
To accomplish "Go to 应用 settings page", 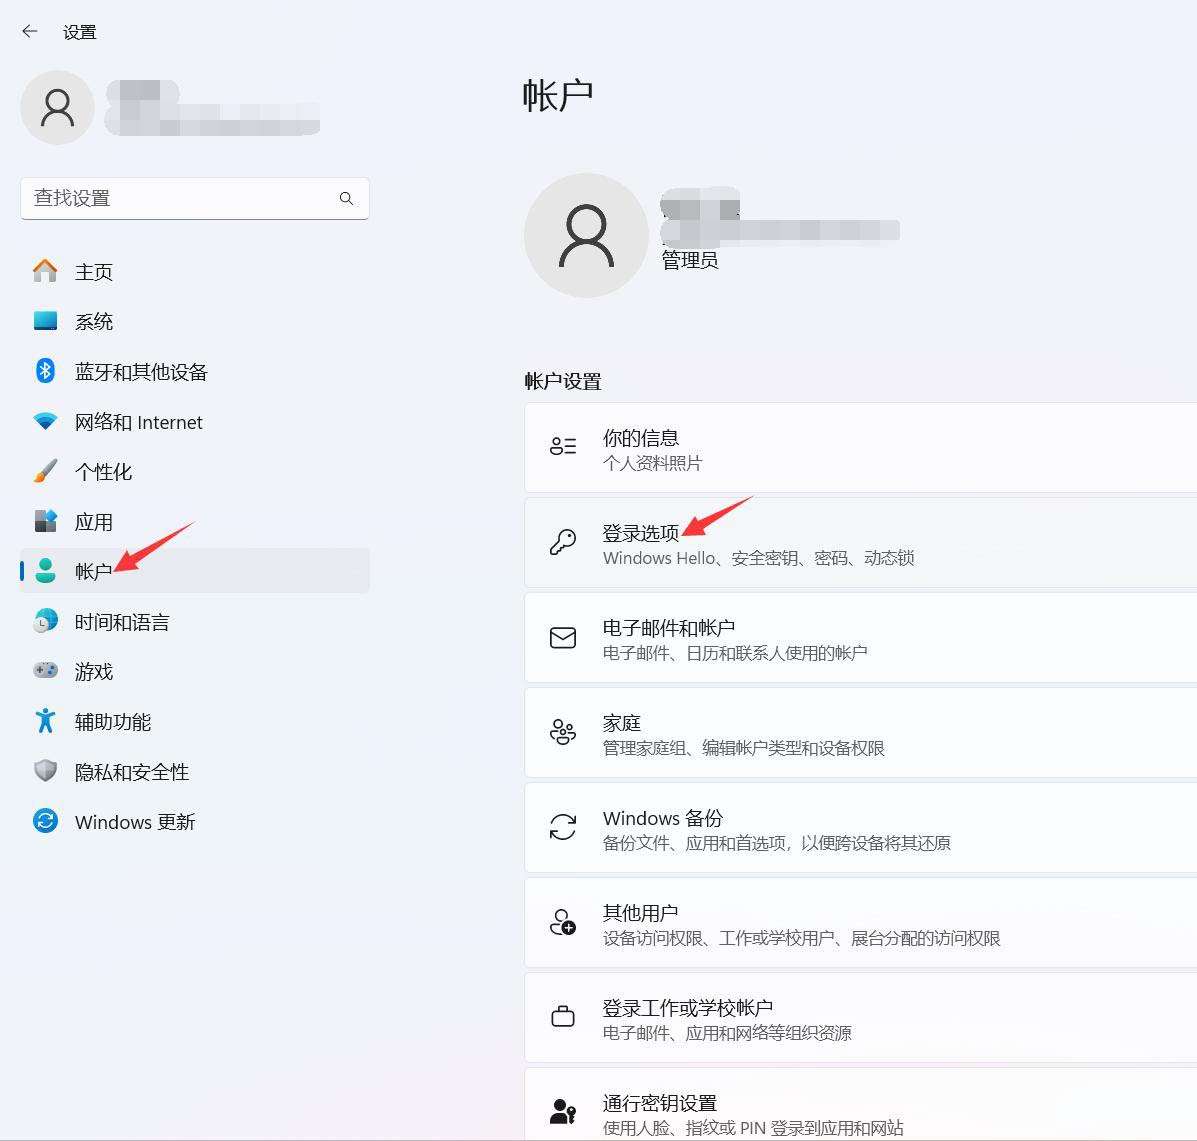I will 93,522.
